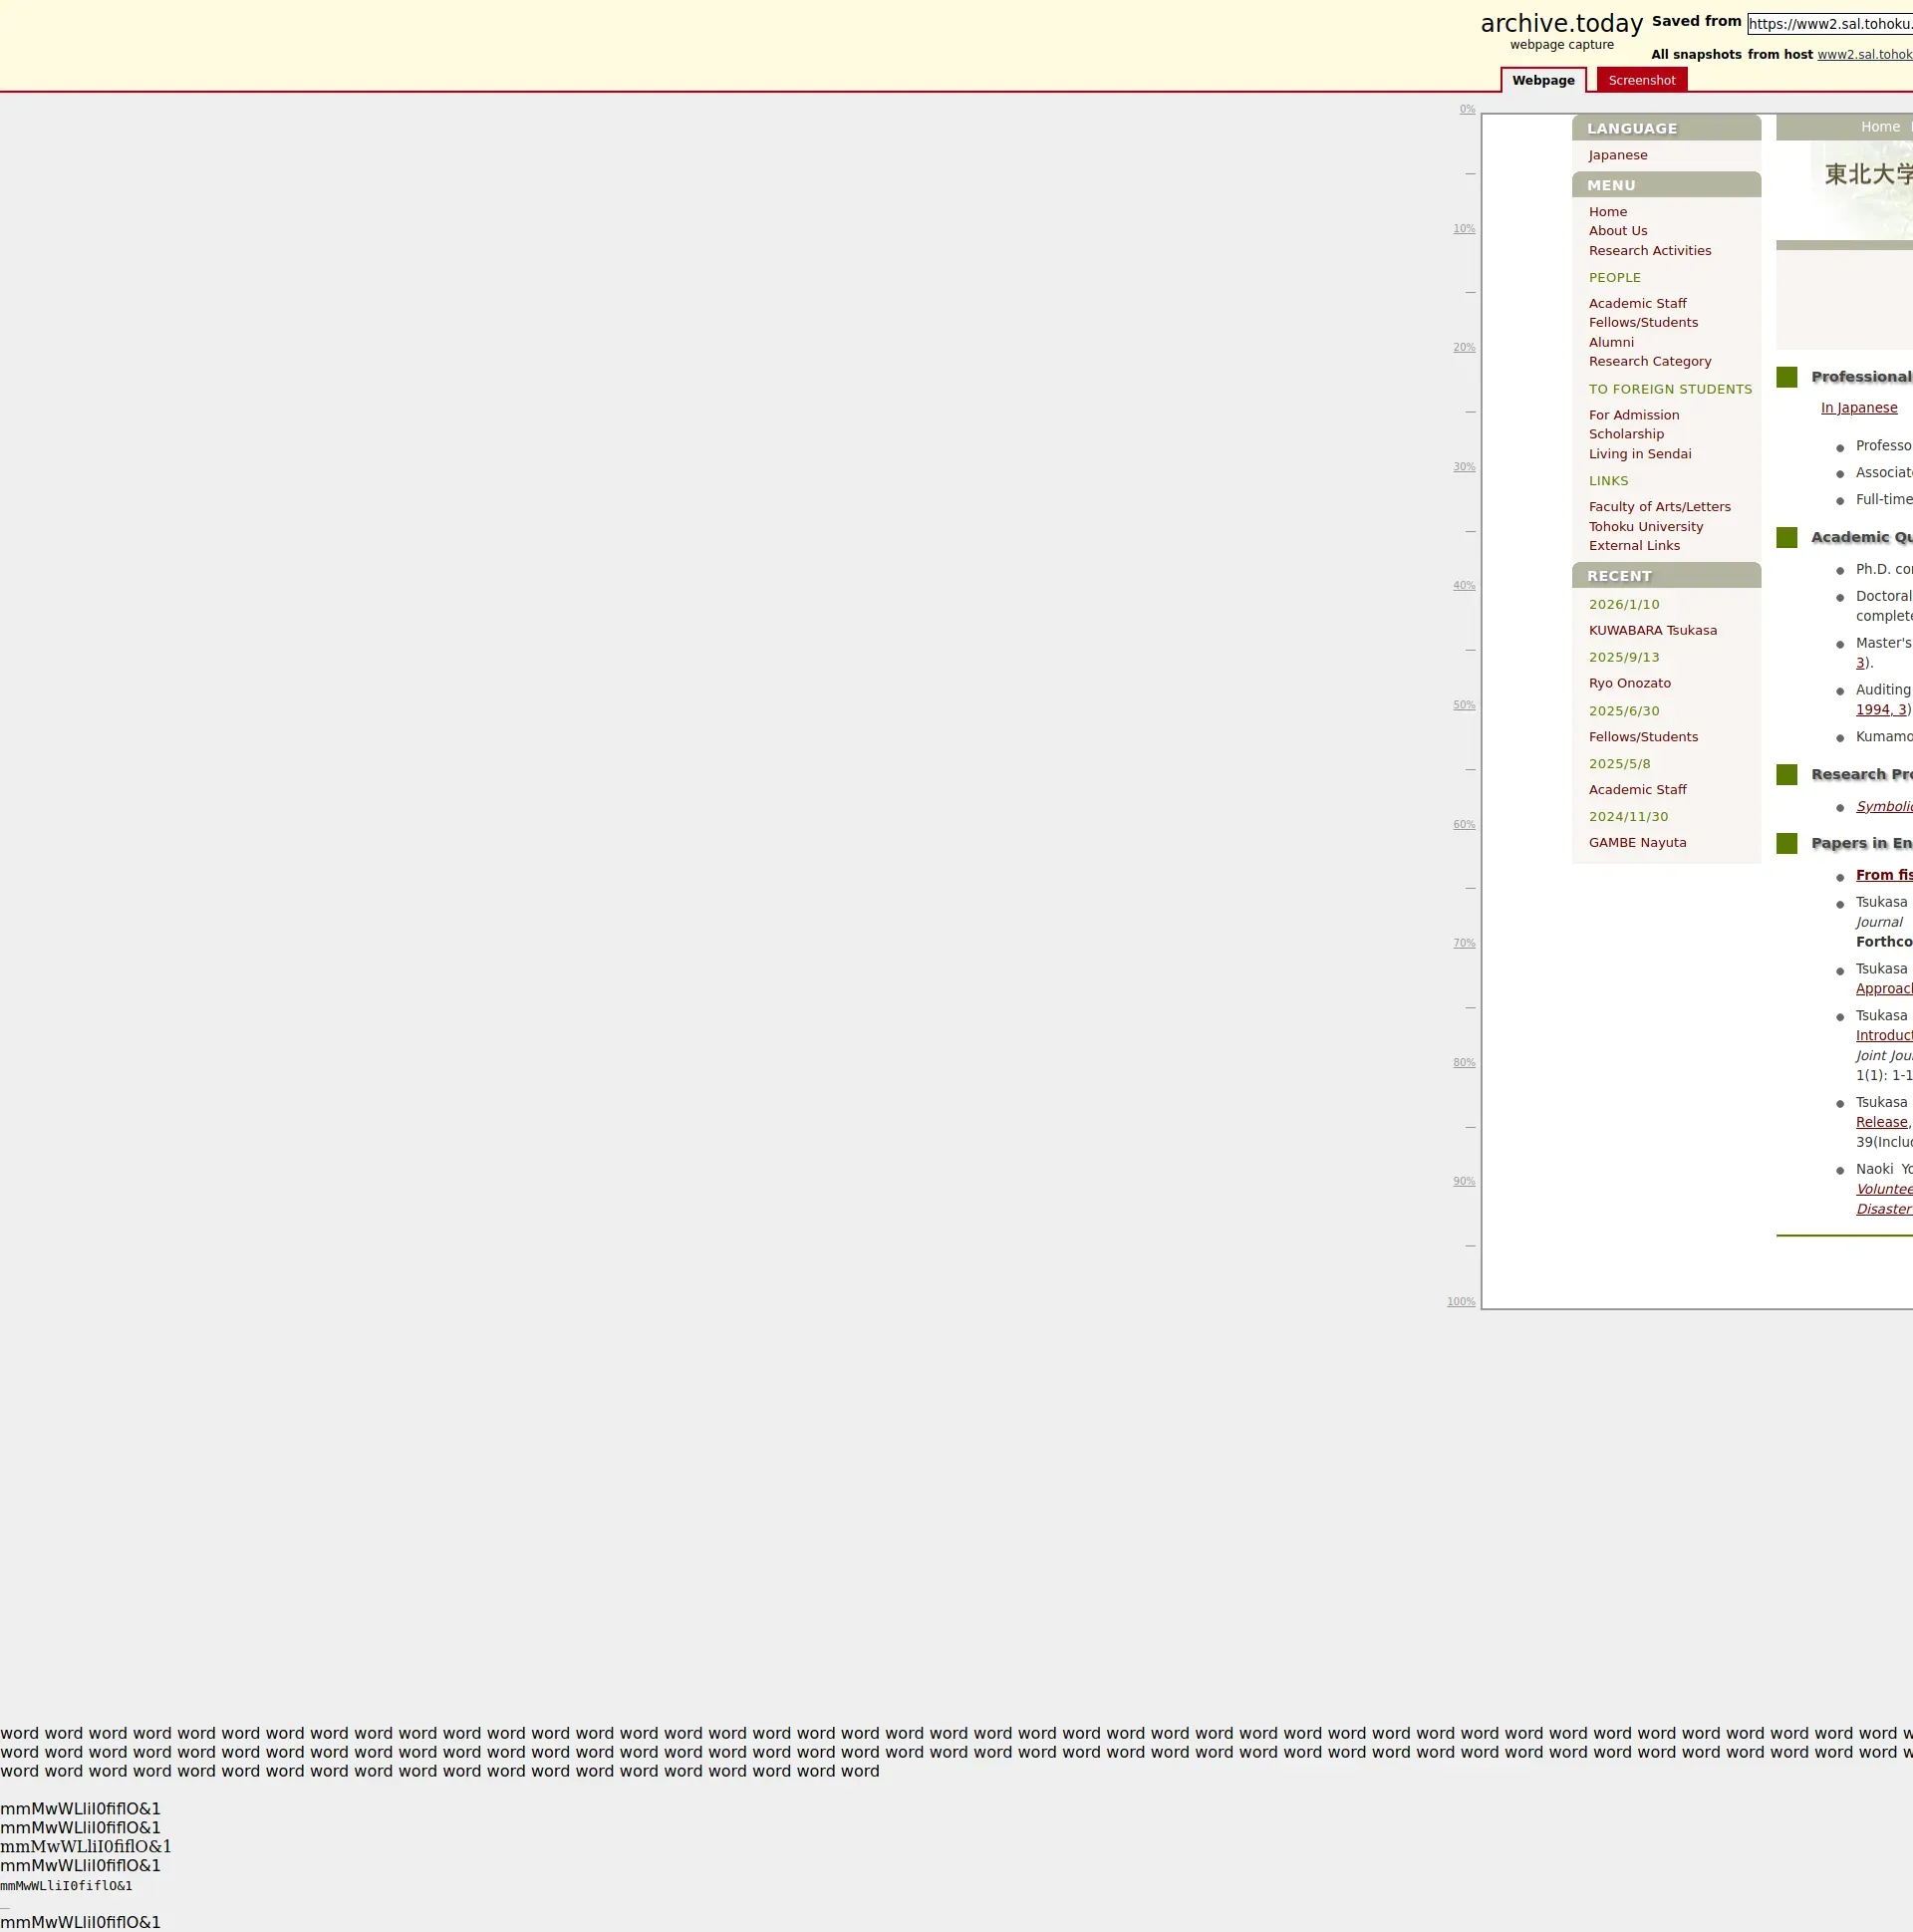Open Living in Sendai link
1913x1932 pixels.
tap(1639, 454)
